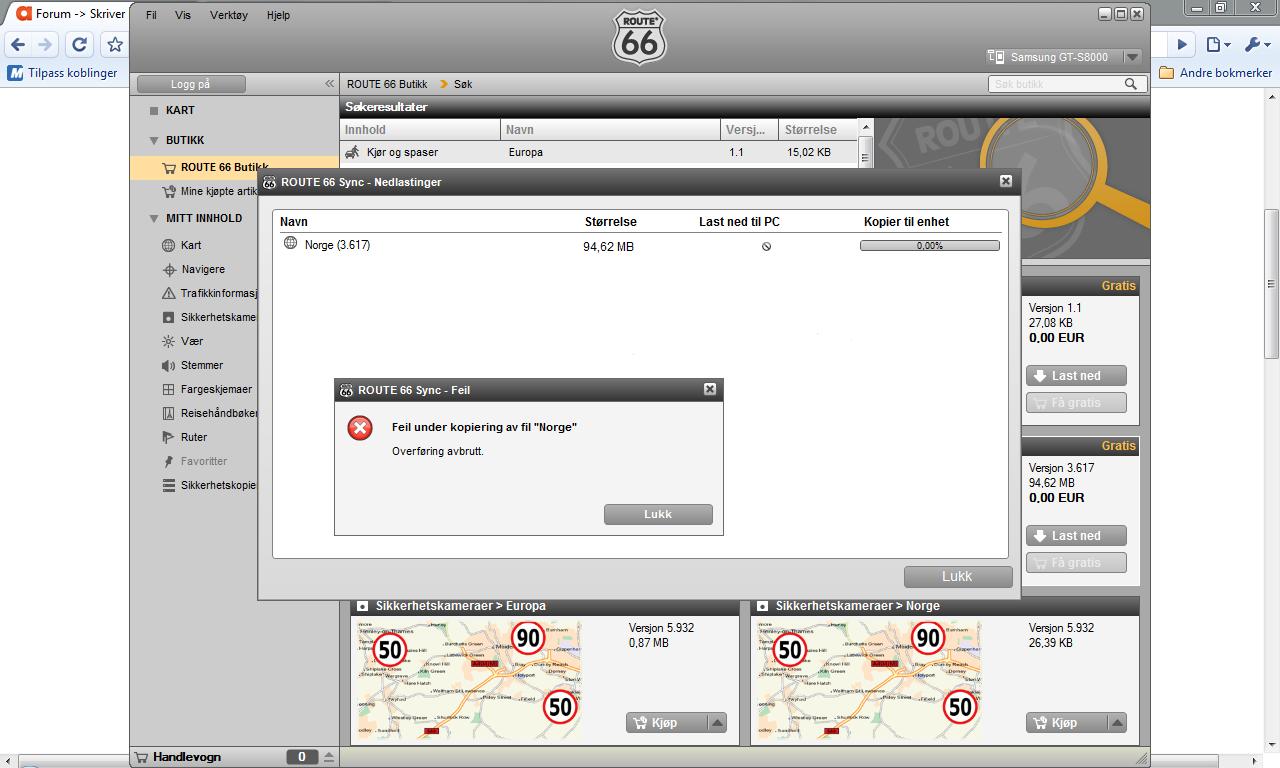Click the Kopier til enhet progress bar
1280x768 pixels.
click(x=930, y=245)
